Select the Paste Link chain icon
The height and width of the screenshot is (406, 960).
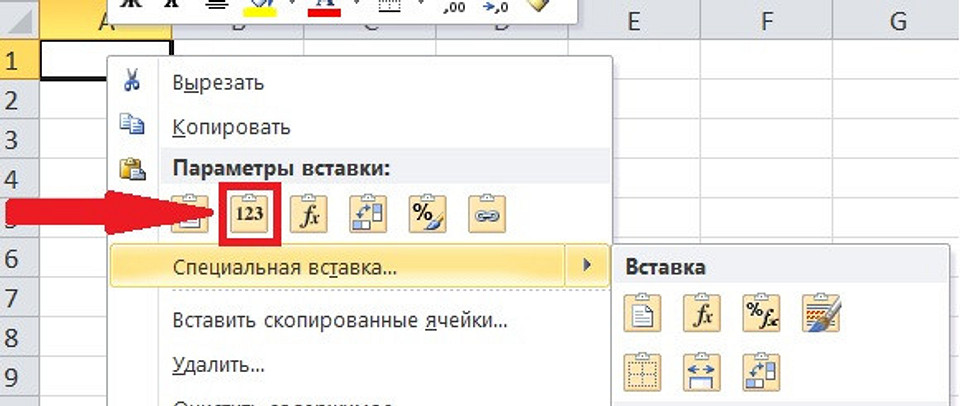[487, 214]
